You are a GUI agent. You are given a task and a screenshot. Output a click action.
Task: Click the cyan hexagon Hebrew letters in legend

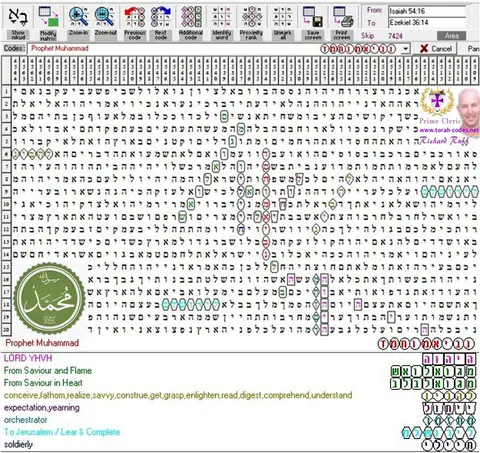click(439, 433)
